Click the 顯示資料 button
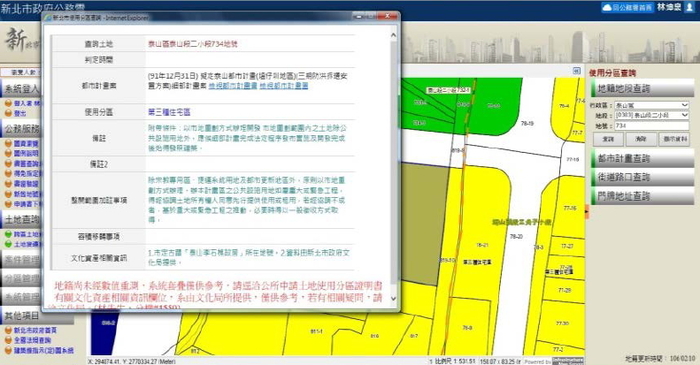The image size is (700, 365). pos(674,139)
